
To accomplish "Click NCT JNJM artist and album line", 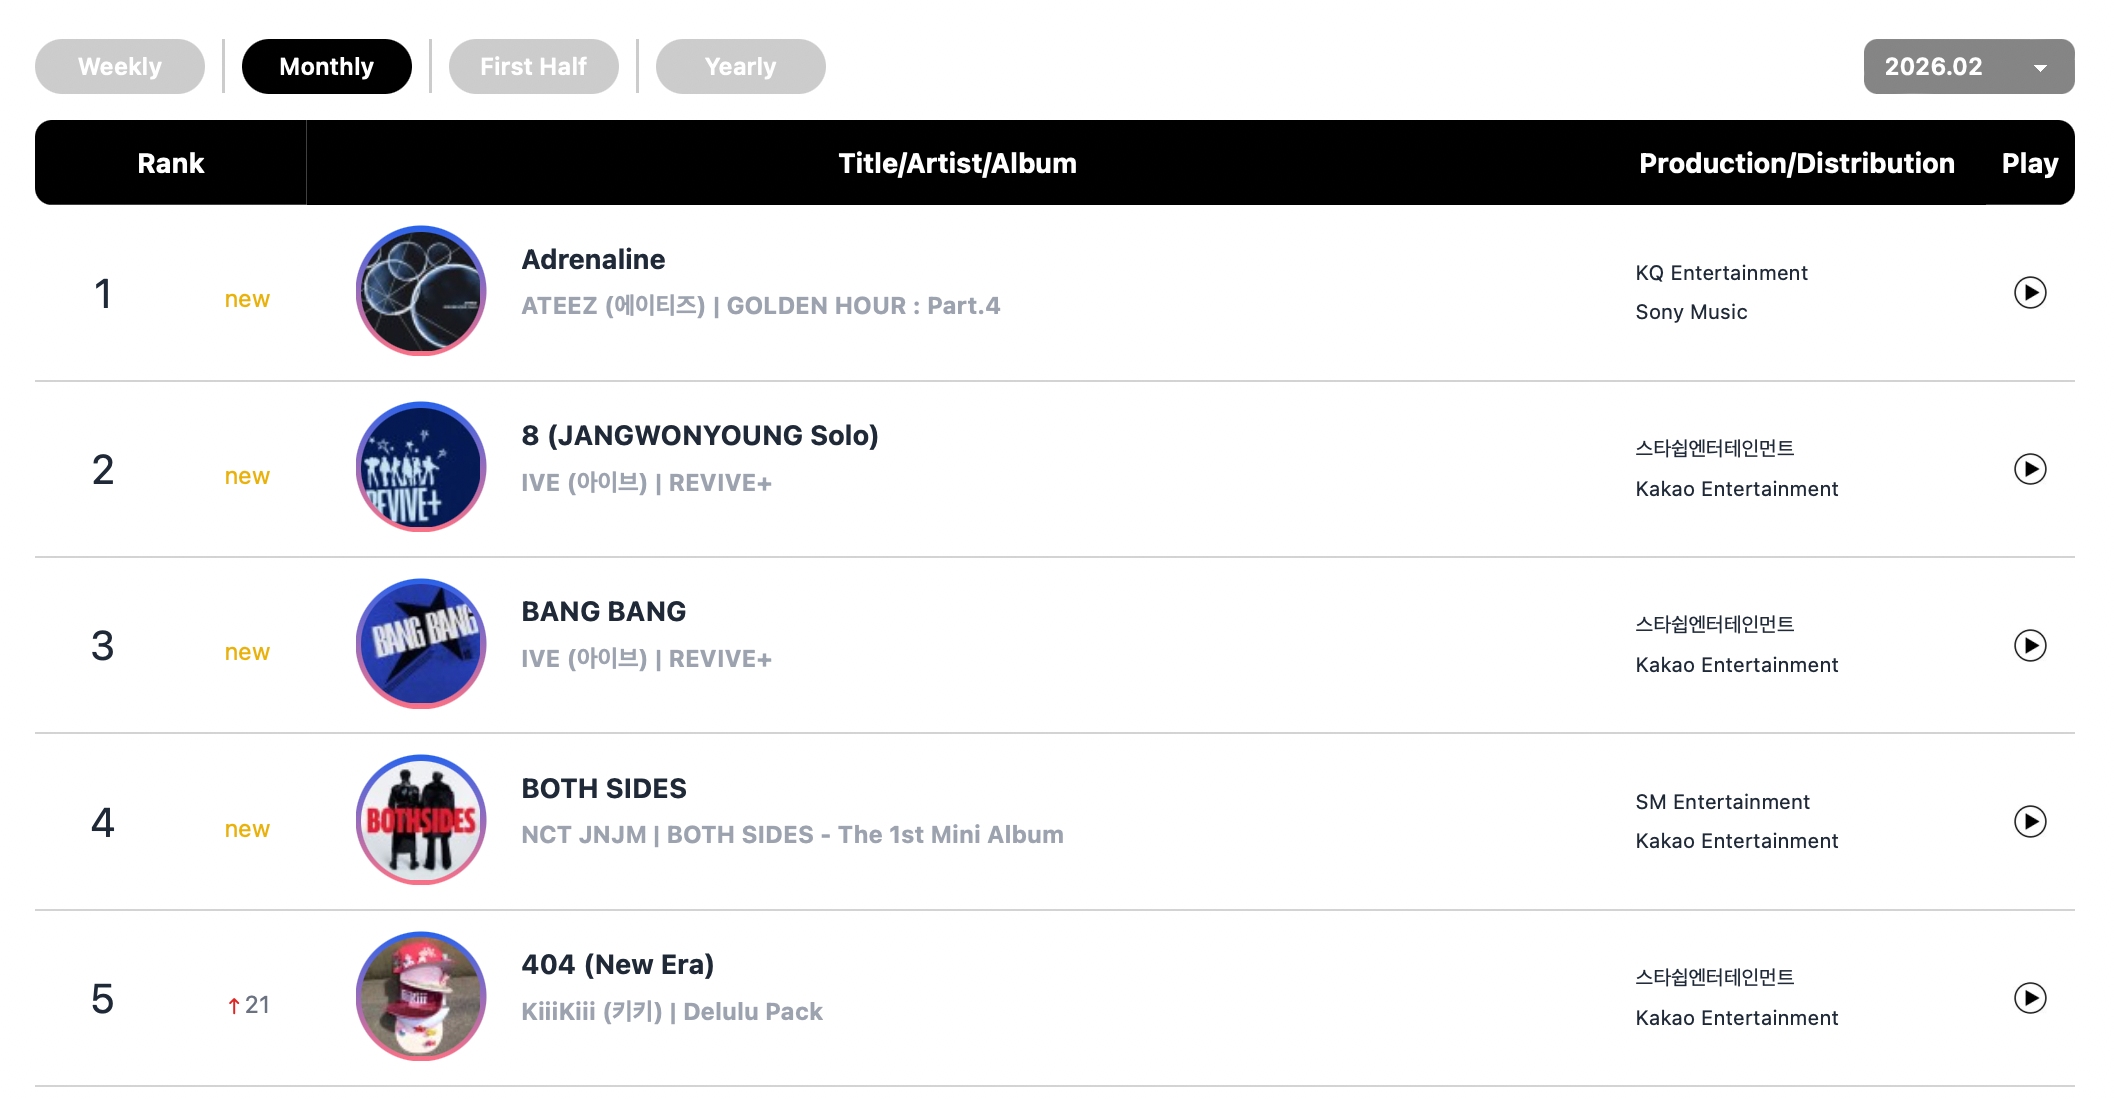I will pos(792,835).
